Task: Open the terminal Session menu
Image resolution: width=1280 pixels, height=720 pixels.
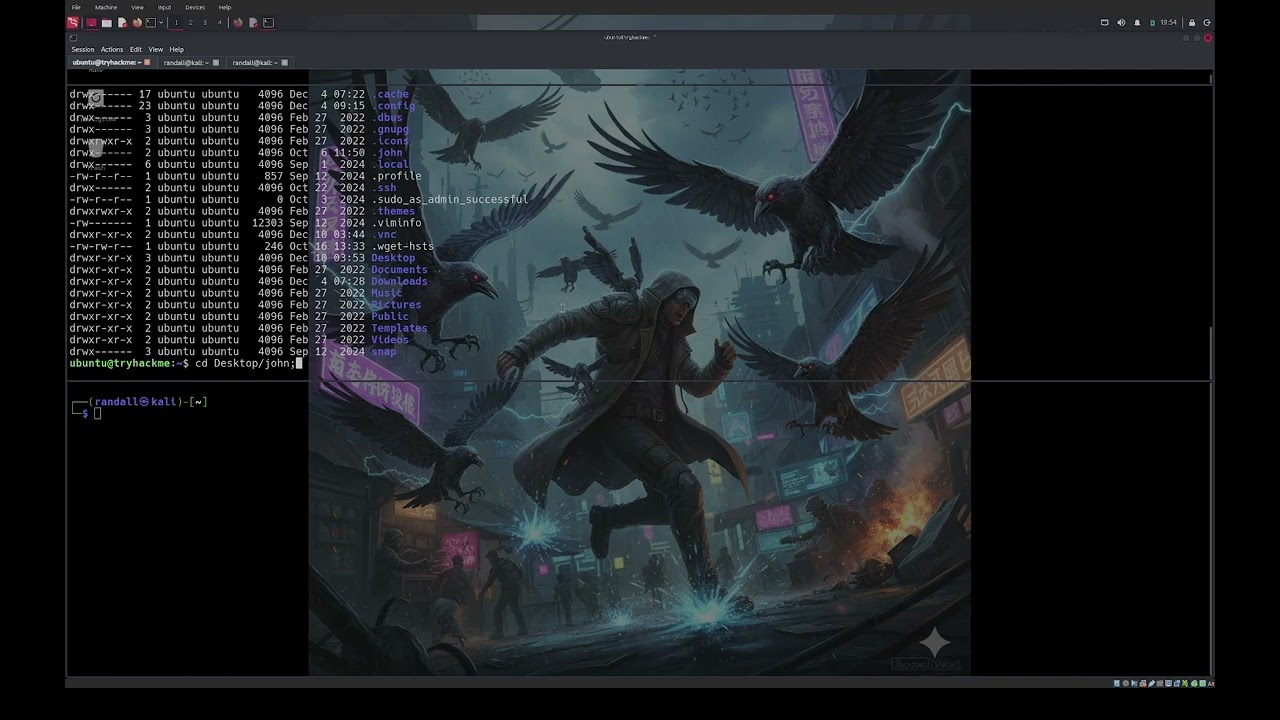Action: [83, 49]
